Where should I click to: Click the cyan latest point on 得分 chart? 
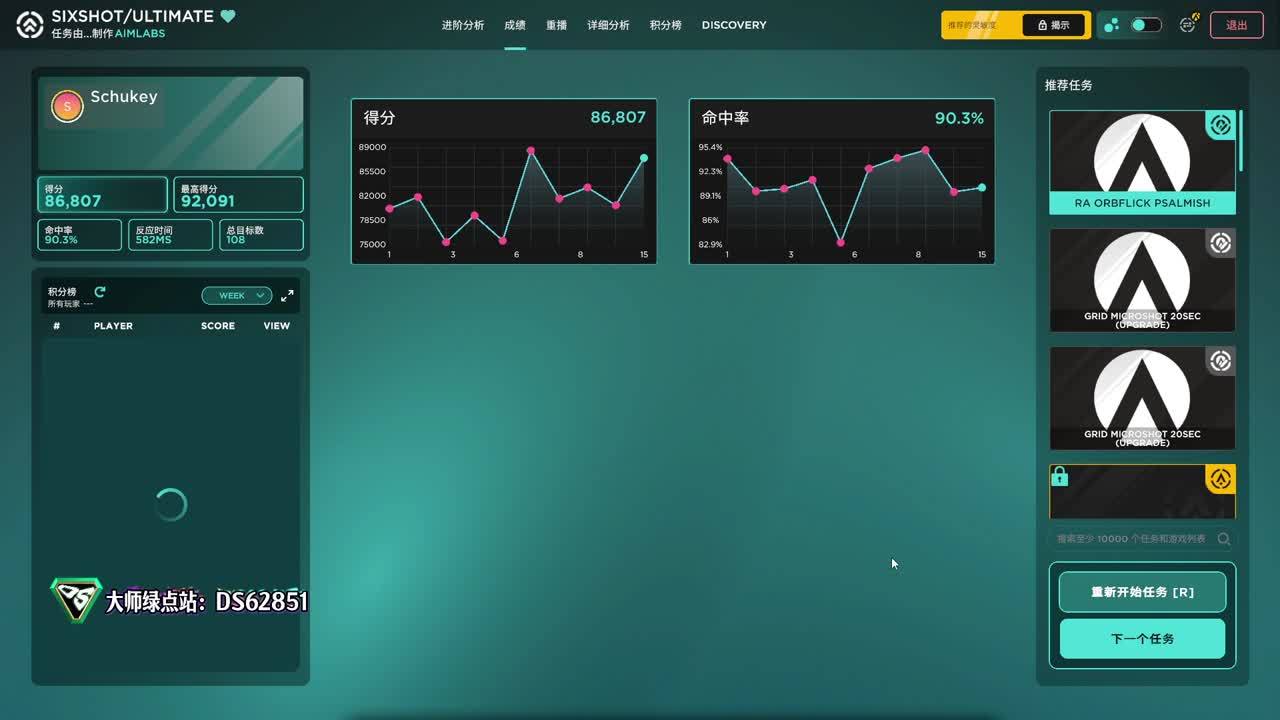coord(644,158)
